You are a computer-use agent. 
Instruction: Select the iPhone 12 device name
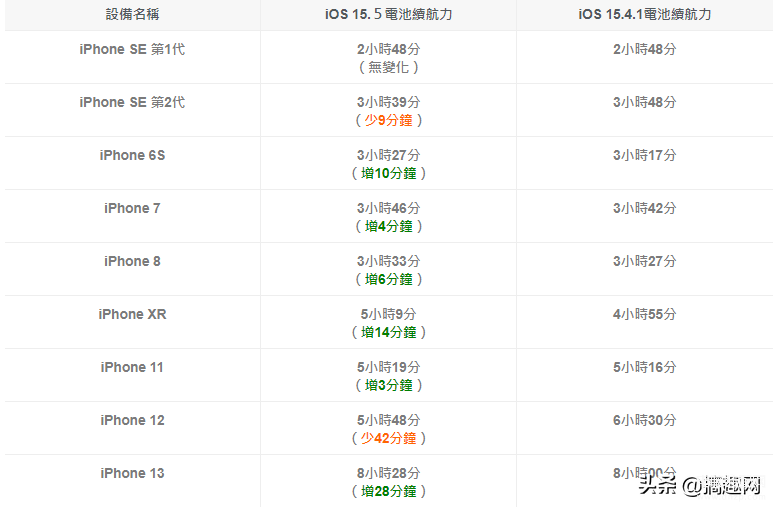132,420
